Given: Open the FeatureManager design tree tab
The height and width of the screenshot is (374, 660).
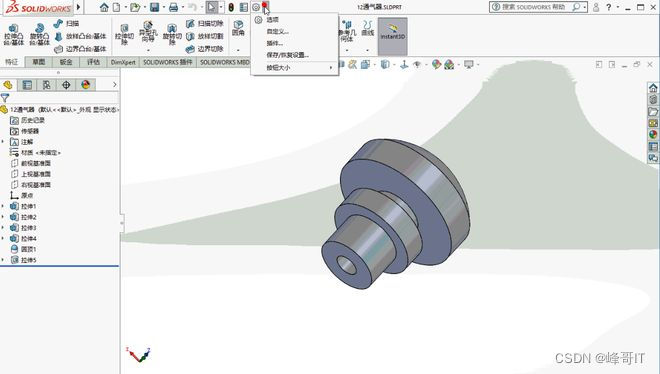Looking at the screenshot, I should point(8,85).
